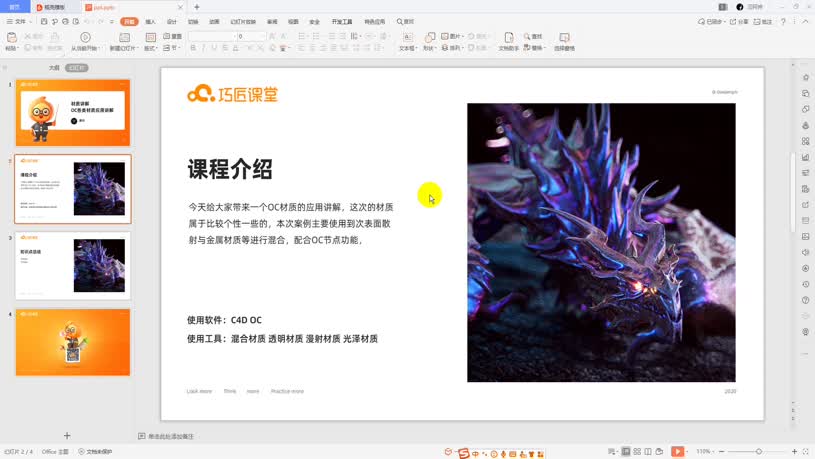The height and width of the screenshot is (459, 815).
Task: Click the Picture insert icon
Action: pos(445,36)
